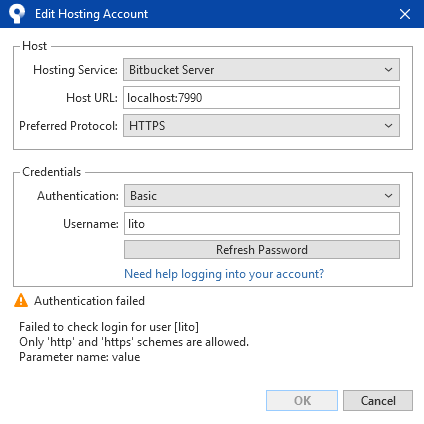Focus the Username input field
Viewport: 424px width, 424px height.
tap(262, 224)
